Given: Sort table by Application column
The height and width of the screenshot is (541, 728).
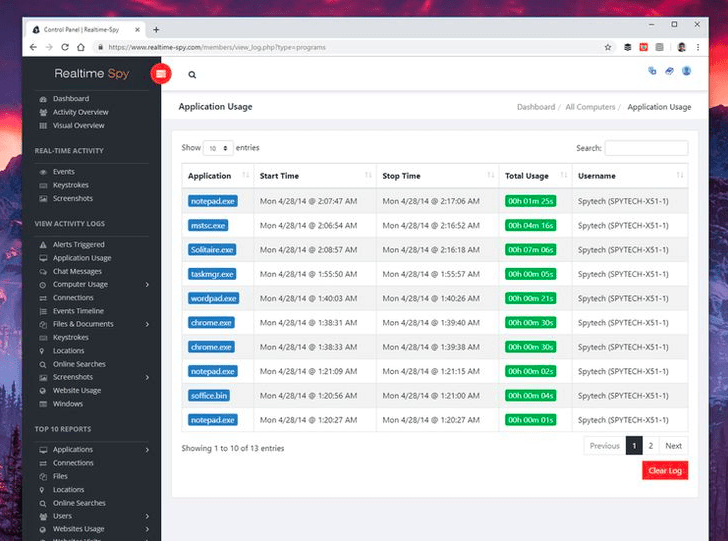Looking at the screenshot, I should click(217, 176).
